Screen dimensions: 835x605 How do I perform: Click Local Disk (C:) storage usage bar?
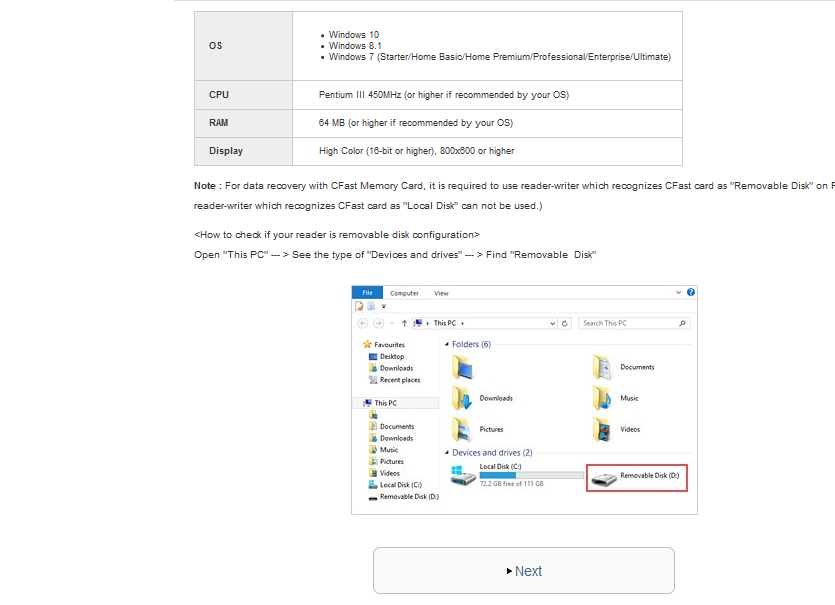pyautogui.click(x=531, y=475)
